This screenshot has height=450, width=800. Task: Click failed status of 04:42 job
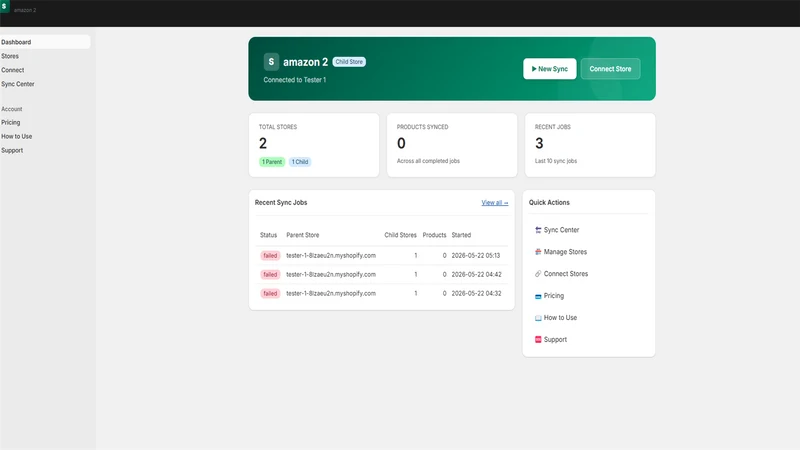click(x=270, y=274)
